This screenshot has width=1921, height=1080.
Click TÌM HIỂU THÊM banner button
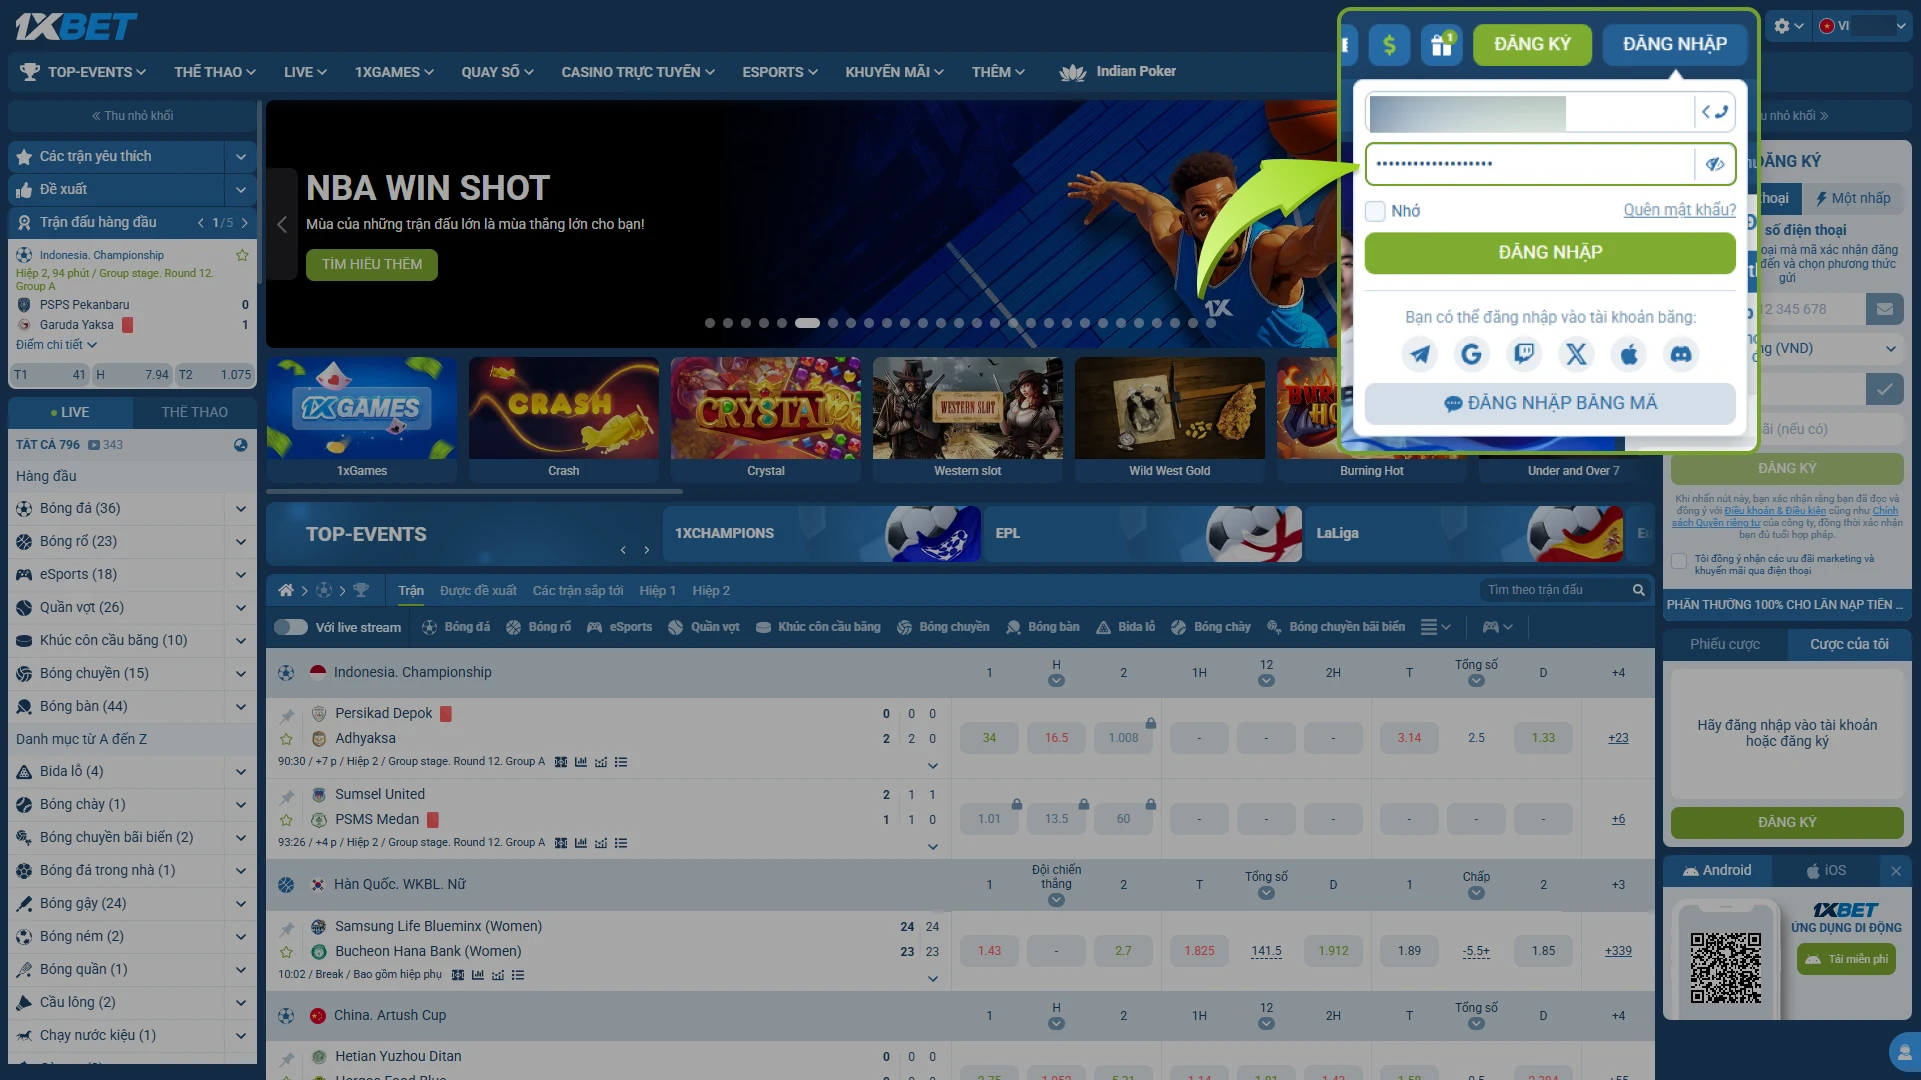point(372,265)
